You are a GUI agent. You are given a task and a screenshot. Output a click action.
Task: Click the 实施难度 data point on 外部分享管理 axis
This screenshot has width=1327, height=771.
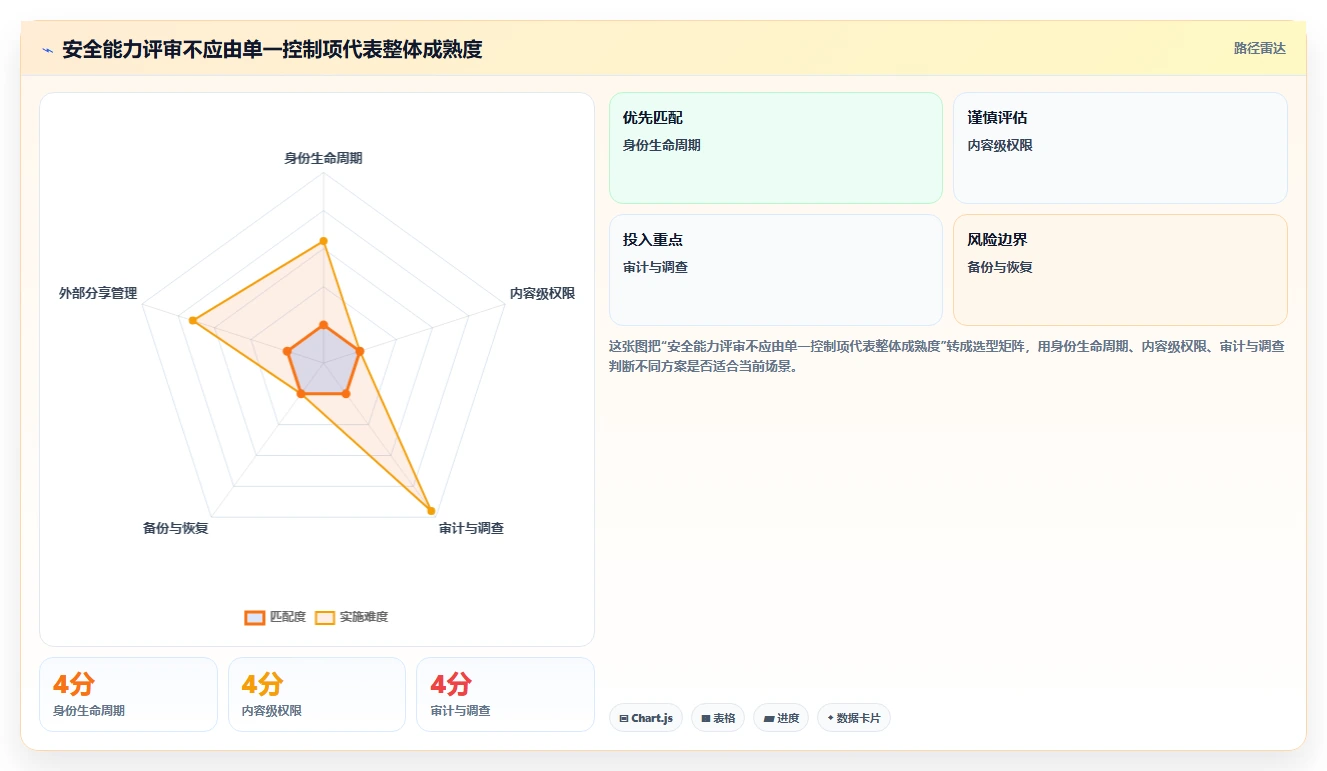(x=193, y=320)
